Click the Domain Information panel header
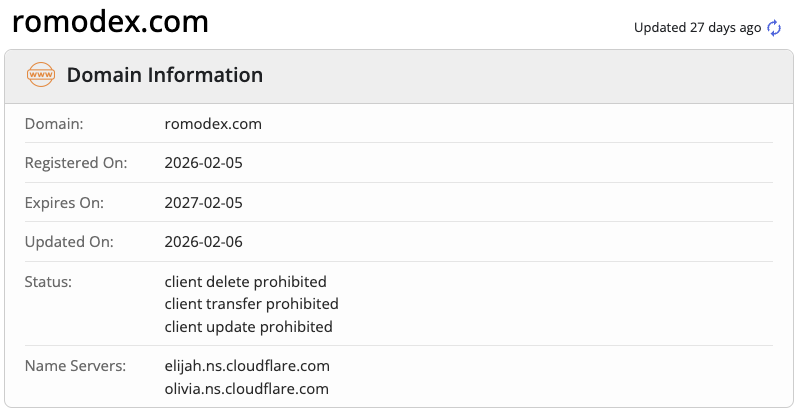Screen dimensions: 808x420 [165, 75]
